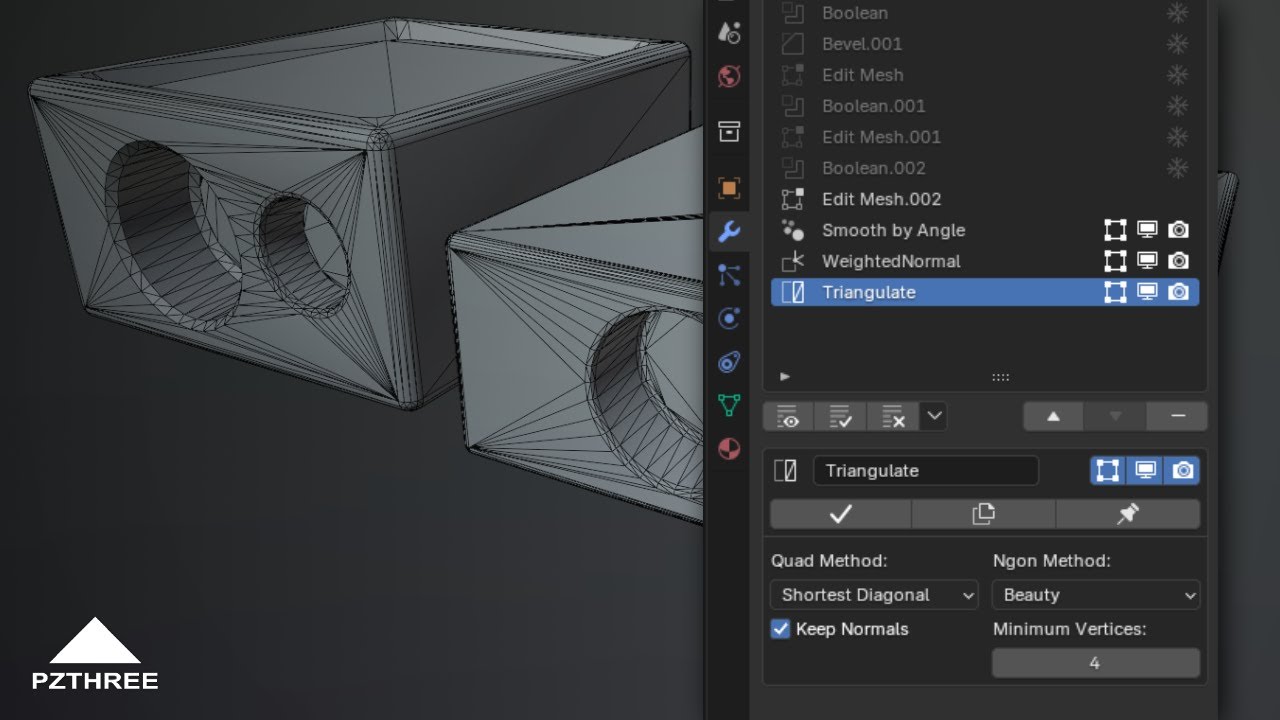This screenshot has width=1280, height=720.
Task: Open the Collection properties tab
Action: pyautogui.click(x=729, y=131)
